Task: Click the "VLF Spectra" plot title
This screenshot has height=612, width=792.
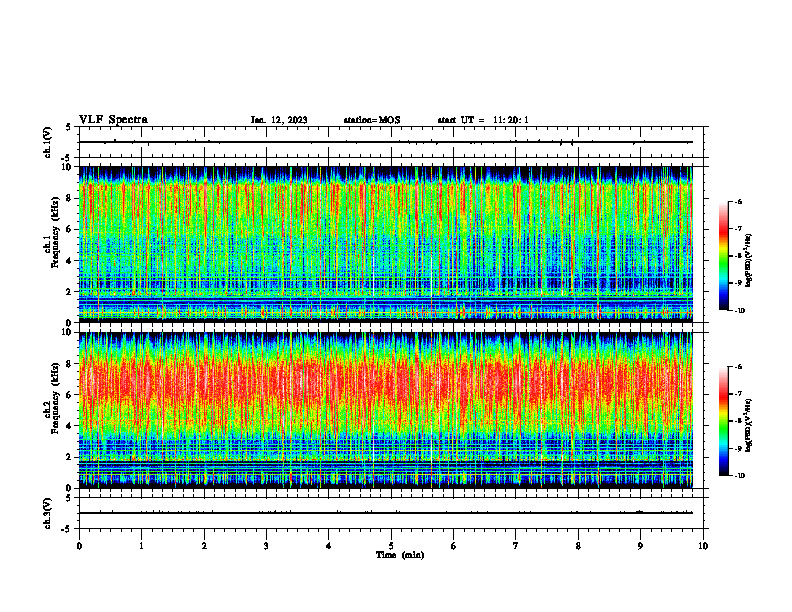Action: click(113, 120)
